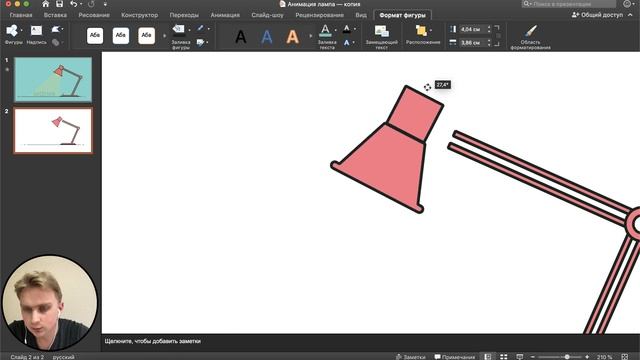Select slide 1 thumbnail with teal background
The width and height of the screenshot is (640, 360).
point(53,80)
